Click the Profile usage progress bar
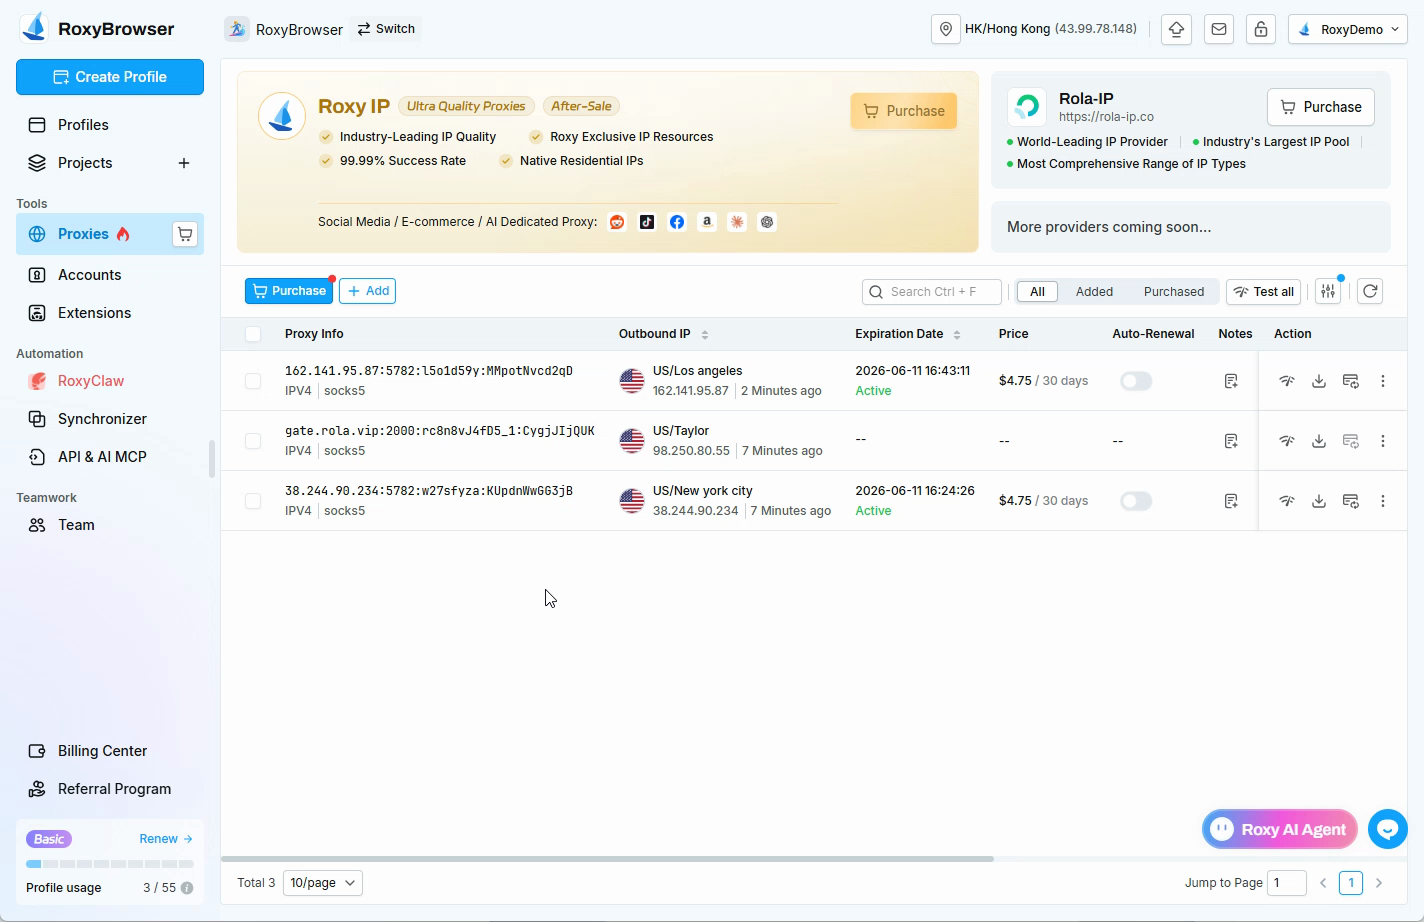 coord(110,864)
